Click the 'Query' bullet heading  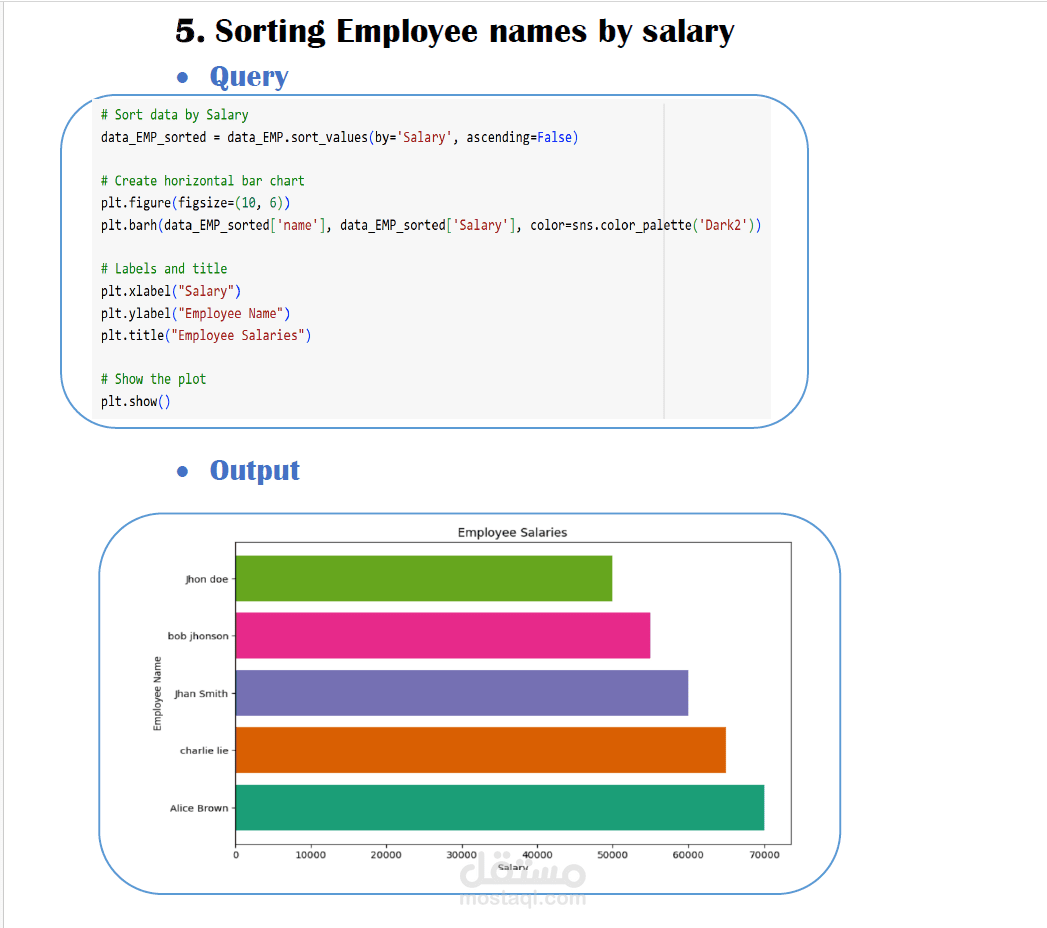[249, 77]
